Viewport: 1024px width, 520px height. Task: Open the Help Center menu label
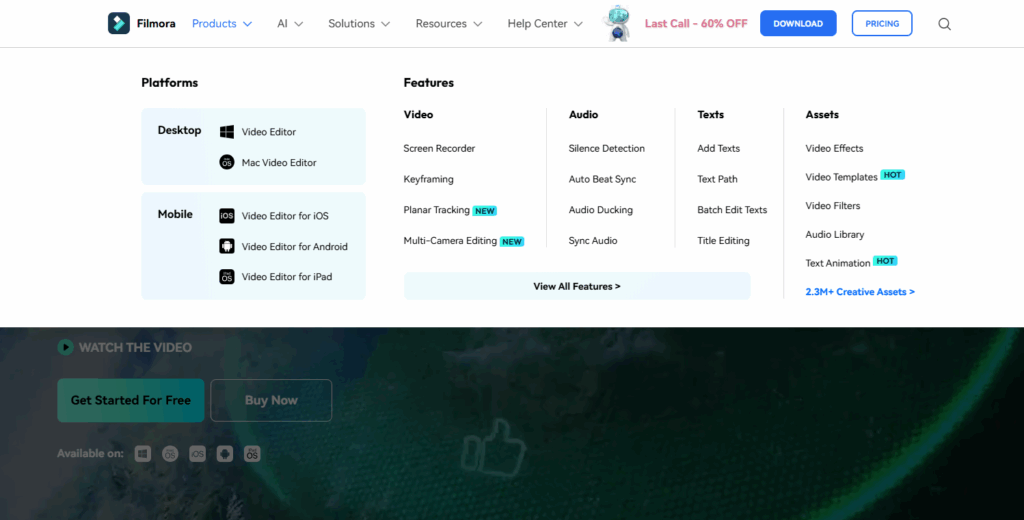(x=537, y=24)
